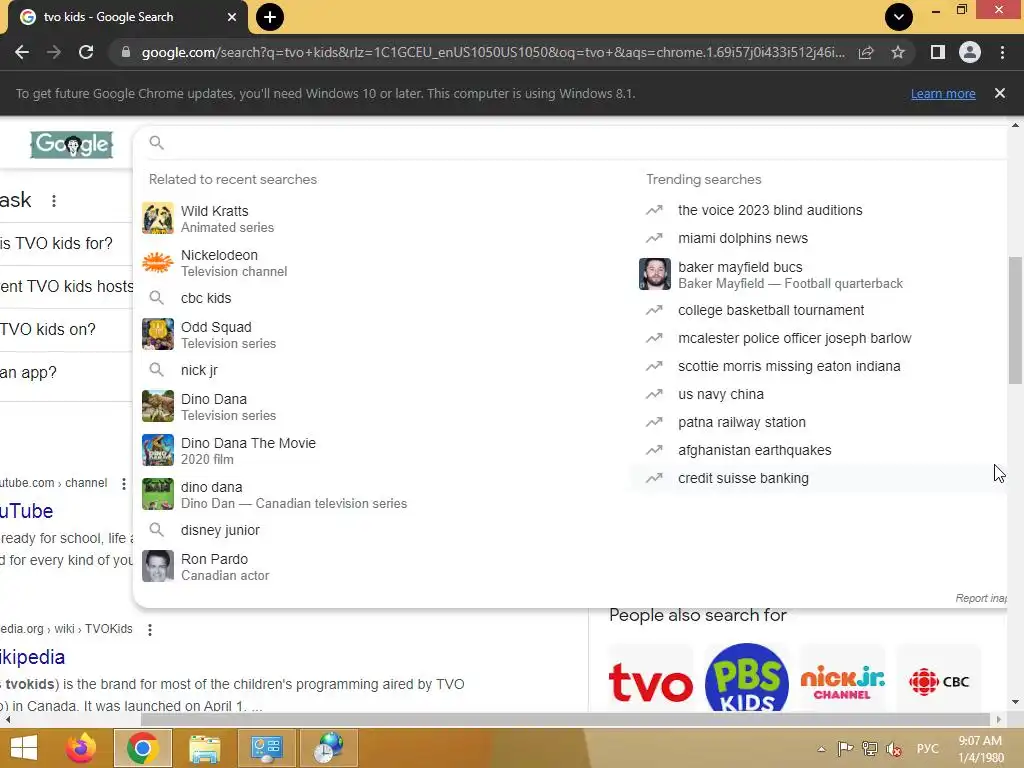
Task: Click the Dino Dana The Movie thumbnail
Action: coord(158,451)
